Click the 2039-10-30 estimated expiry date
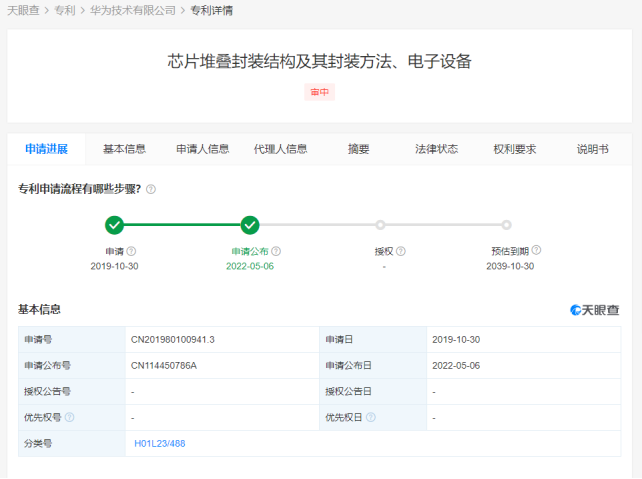Screen dimensions: 642x479 [510, 266]
